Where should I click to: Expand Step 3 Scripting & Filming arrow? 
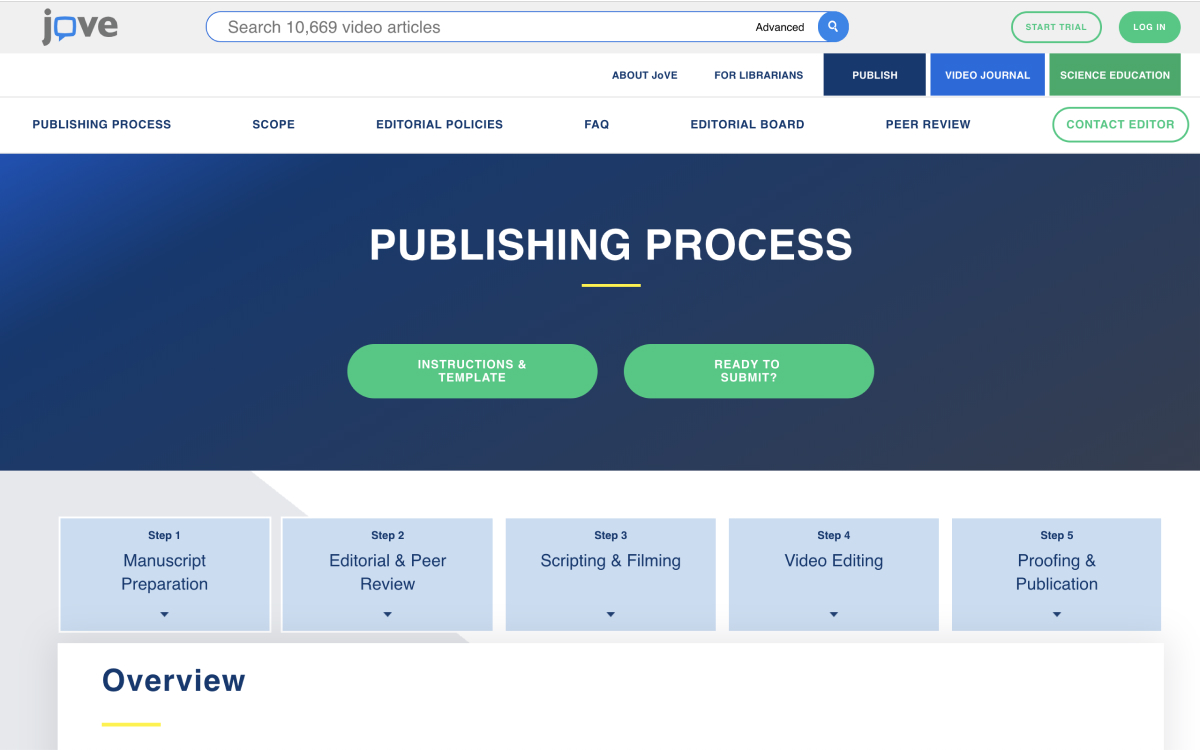point(611,614)
